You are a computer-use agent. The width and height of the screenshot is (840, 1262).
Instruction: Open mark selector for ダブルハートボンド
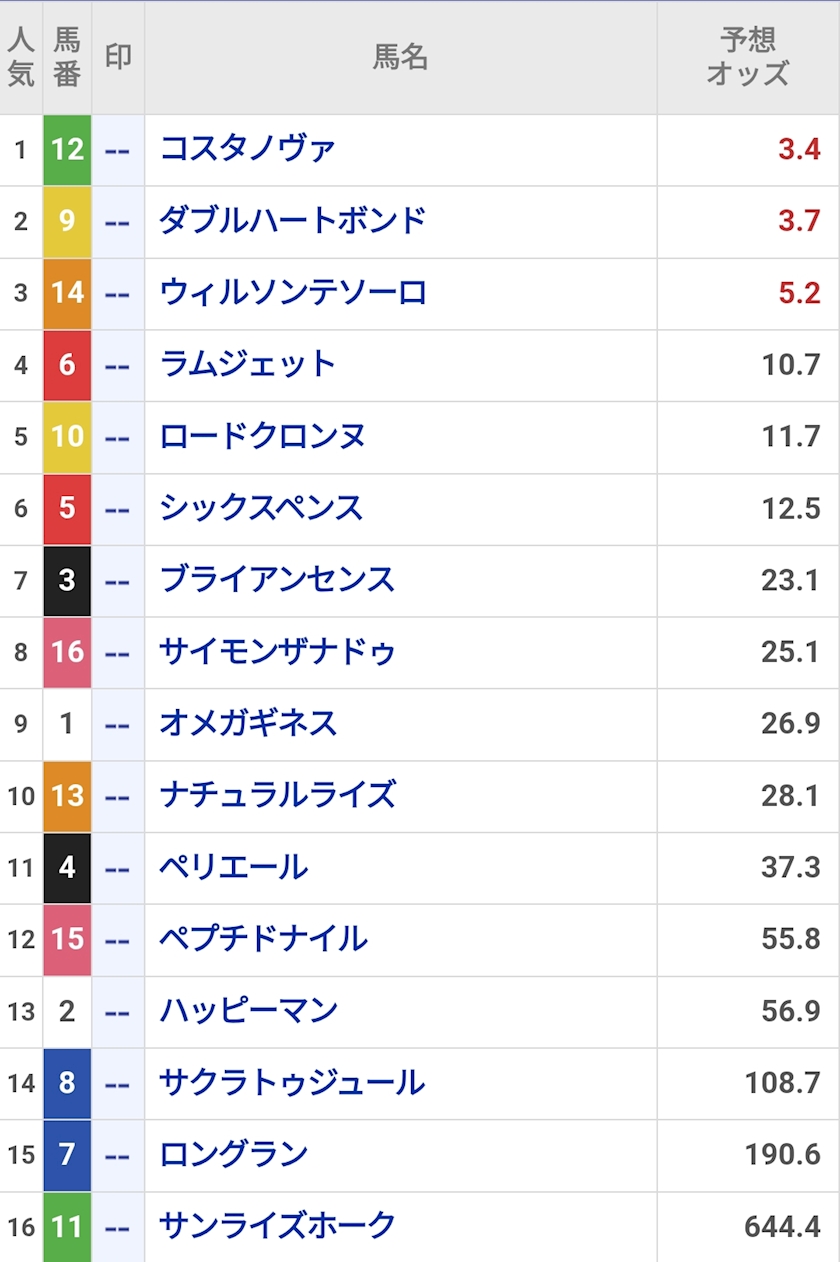coord(118,222)
